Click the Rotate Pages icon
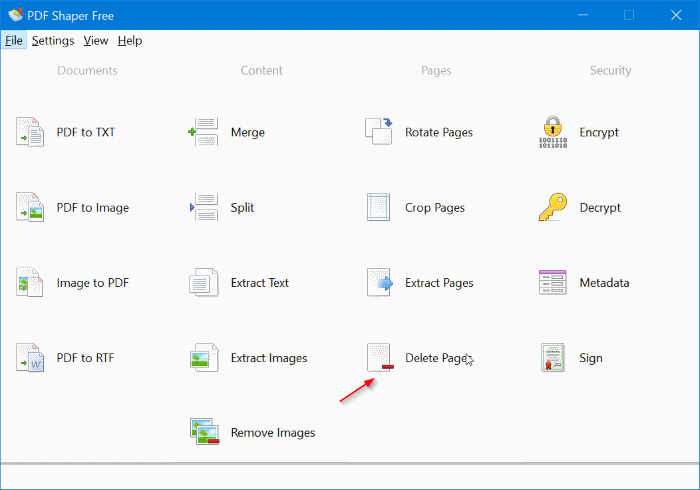 [x=379, y=132]
